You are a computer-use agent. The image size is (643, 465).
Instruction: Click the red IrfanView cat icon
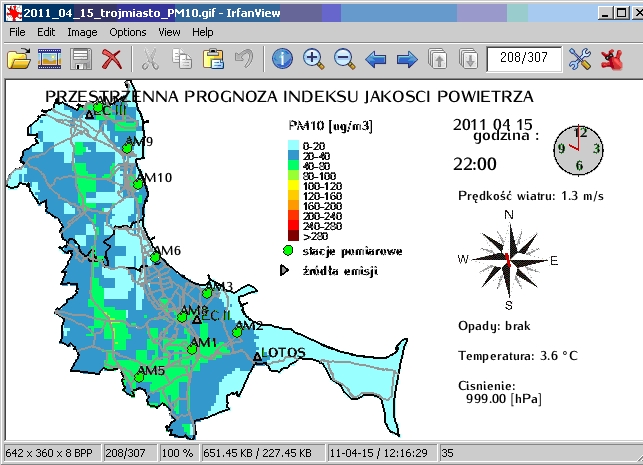click(x=612, y=59)
